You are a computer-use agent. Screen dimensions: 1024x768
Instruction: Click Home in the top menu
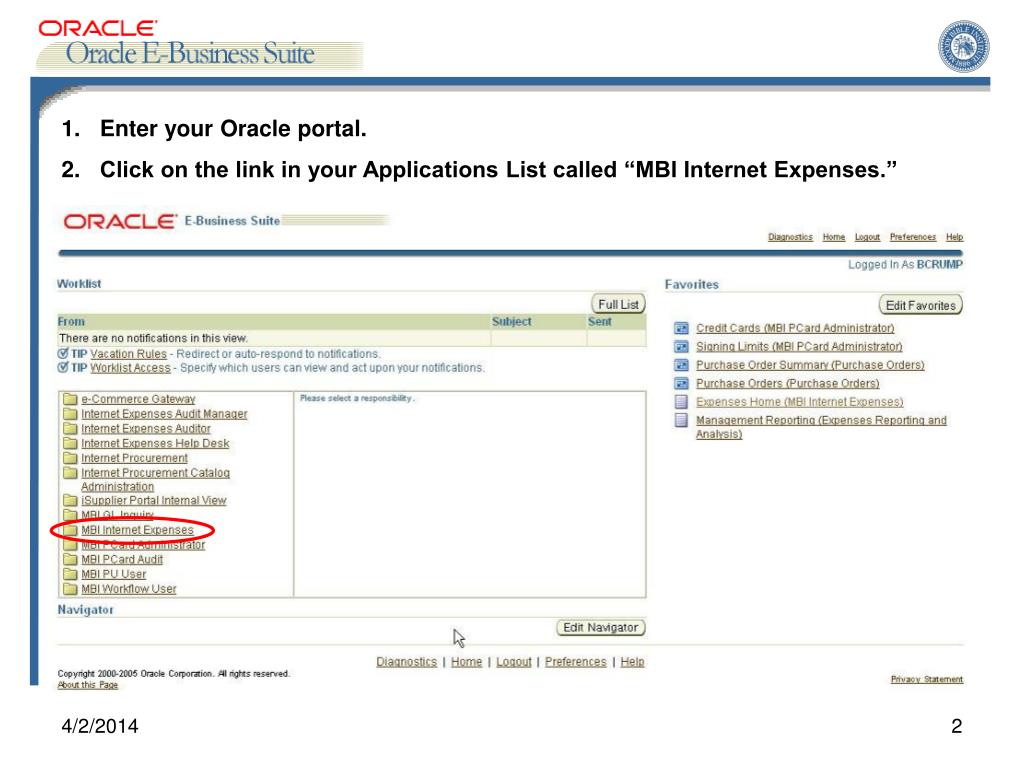pos(833,237)
